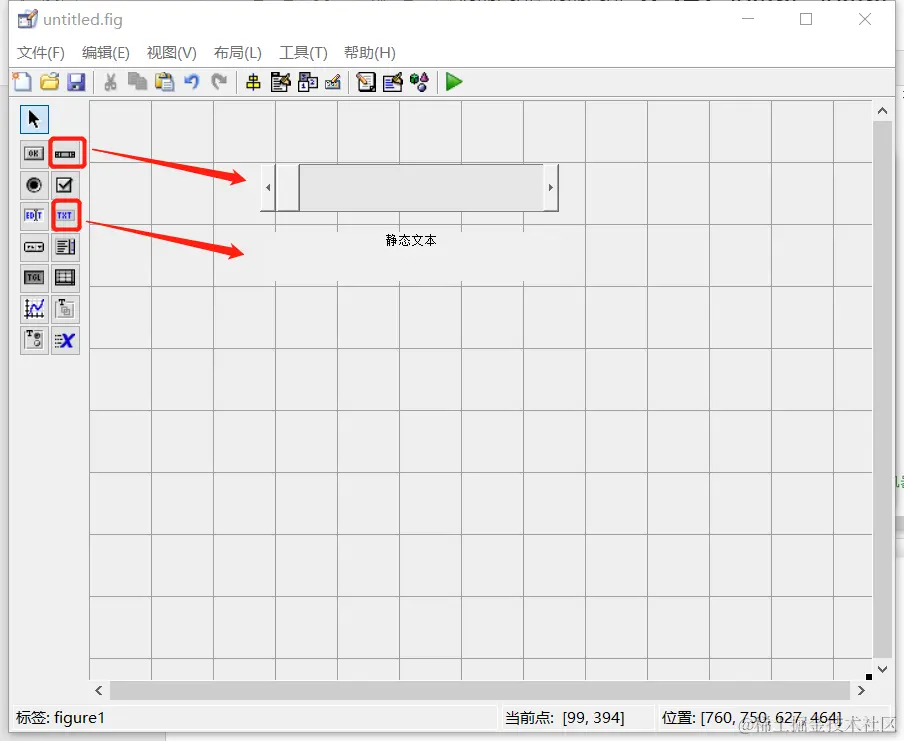Select the Button Group component
This screenshot has height=741, width=904.
tap(34, 340)
